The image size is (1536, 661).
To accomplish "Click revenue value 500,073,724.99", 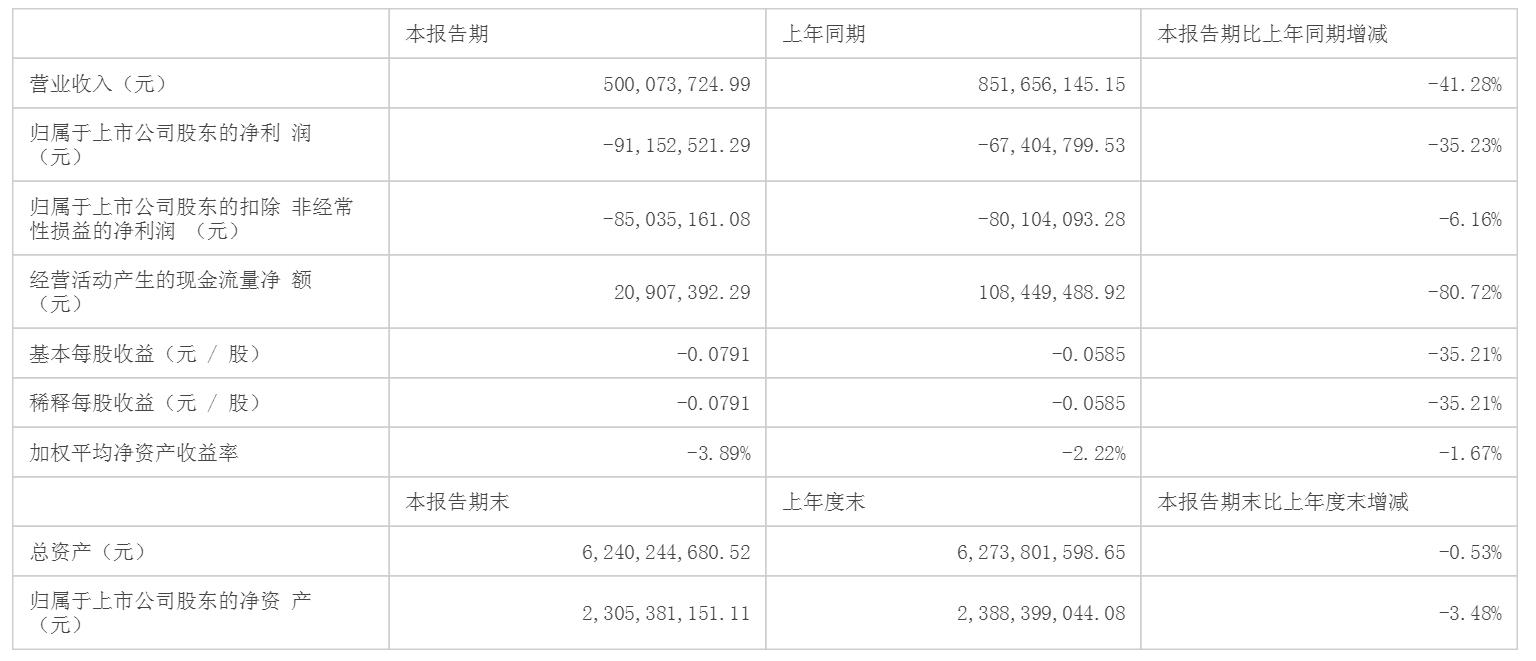I will click(x=676, y=84).
